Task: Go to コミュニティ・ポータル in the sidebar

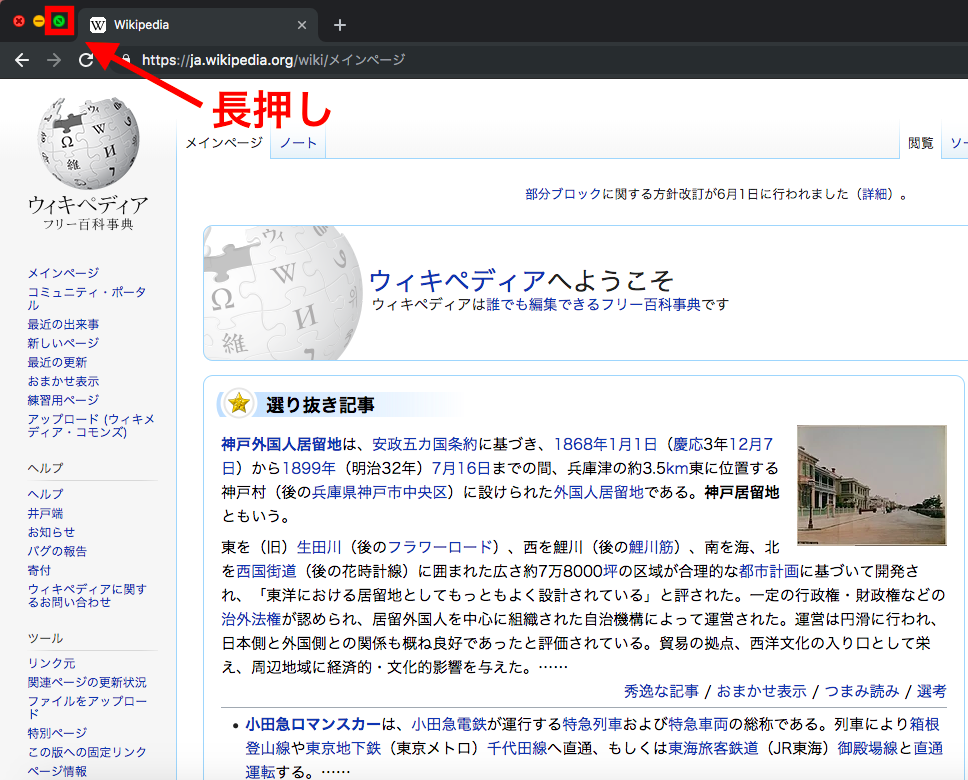Action: pyautogui.click(x=86, y=298)
